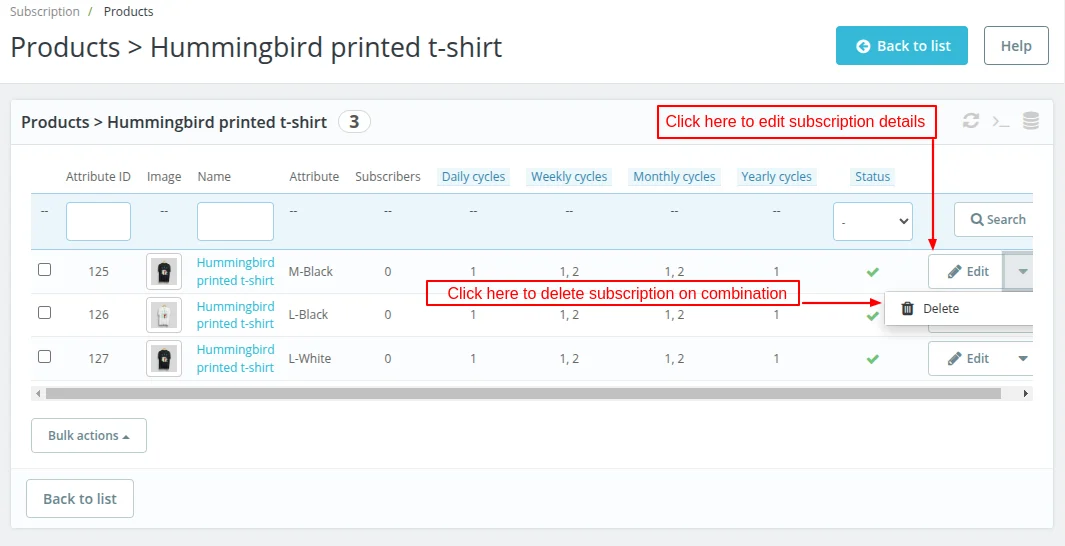Expand the Bulk actions menu

coord(89,436)
